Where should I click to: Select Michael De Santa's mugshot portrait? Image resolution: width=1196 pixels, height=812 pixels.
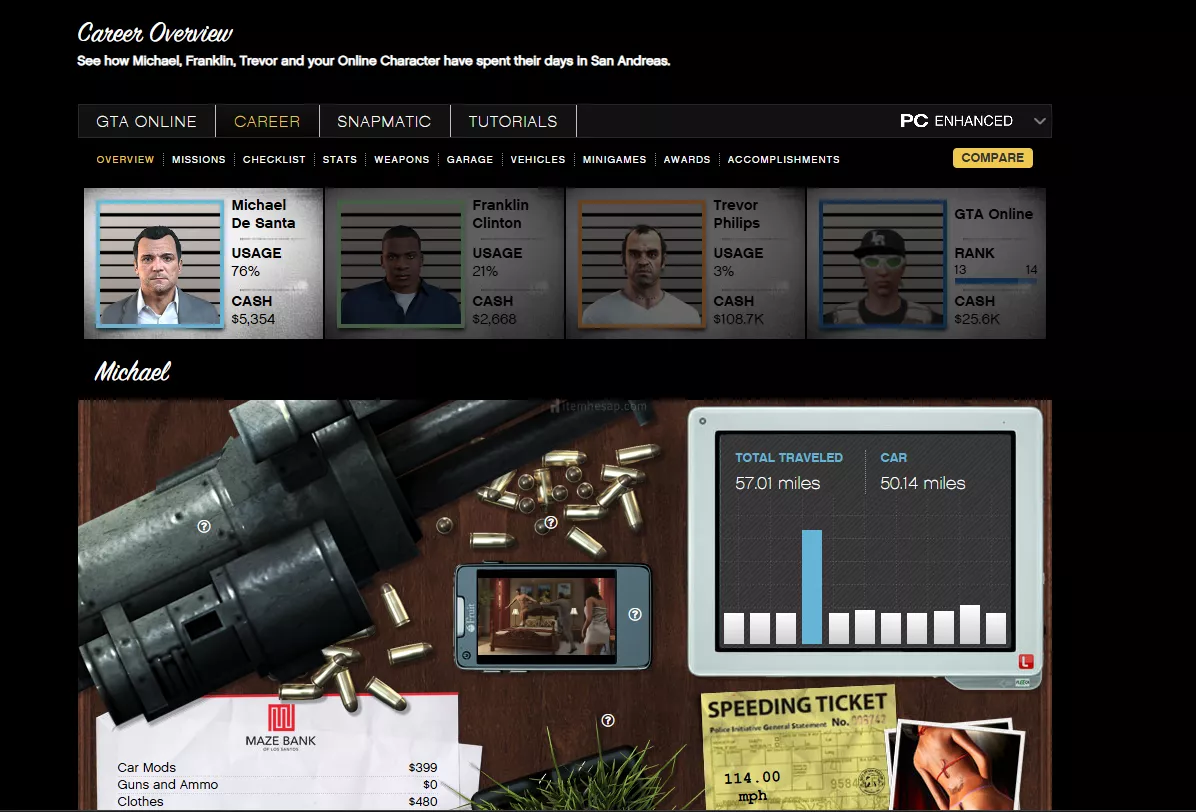(160, 264)
